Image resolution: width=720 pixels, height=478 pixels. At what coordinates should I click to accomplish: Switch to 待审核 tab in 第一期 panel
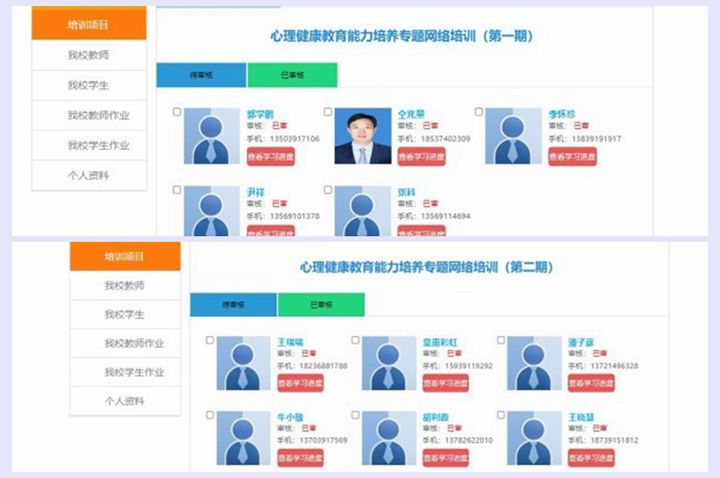200,75
